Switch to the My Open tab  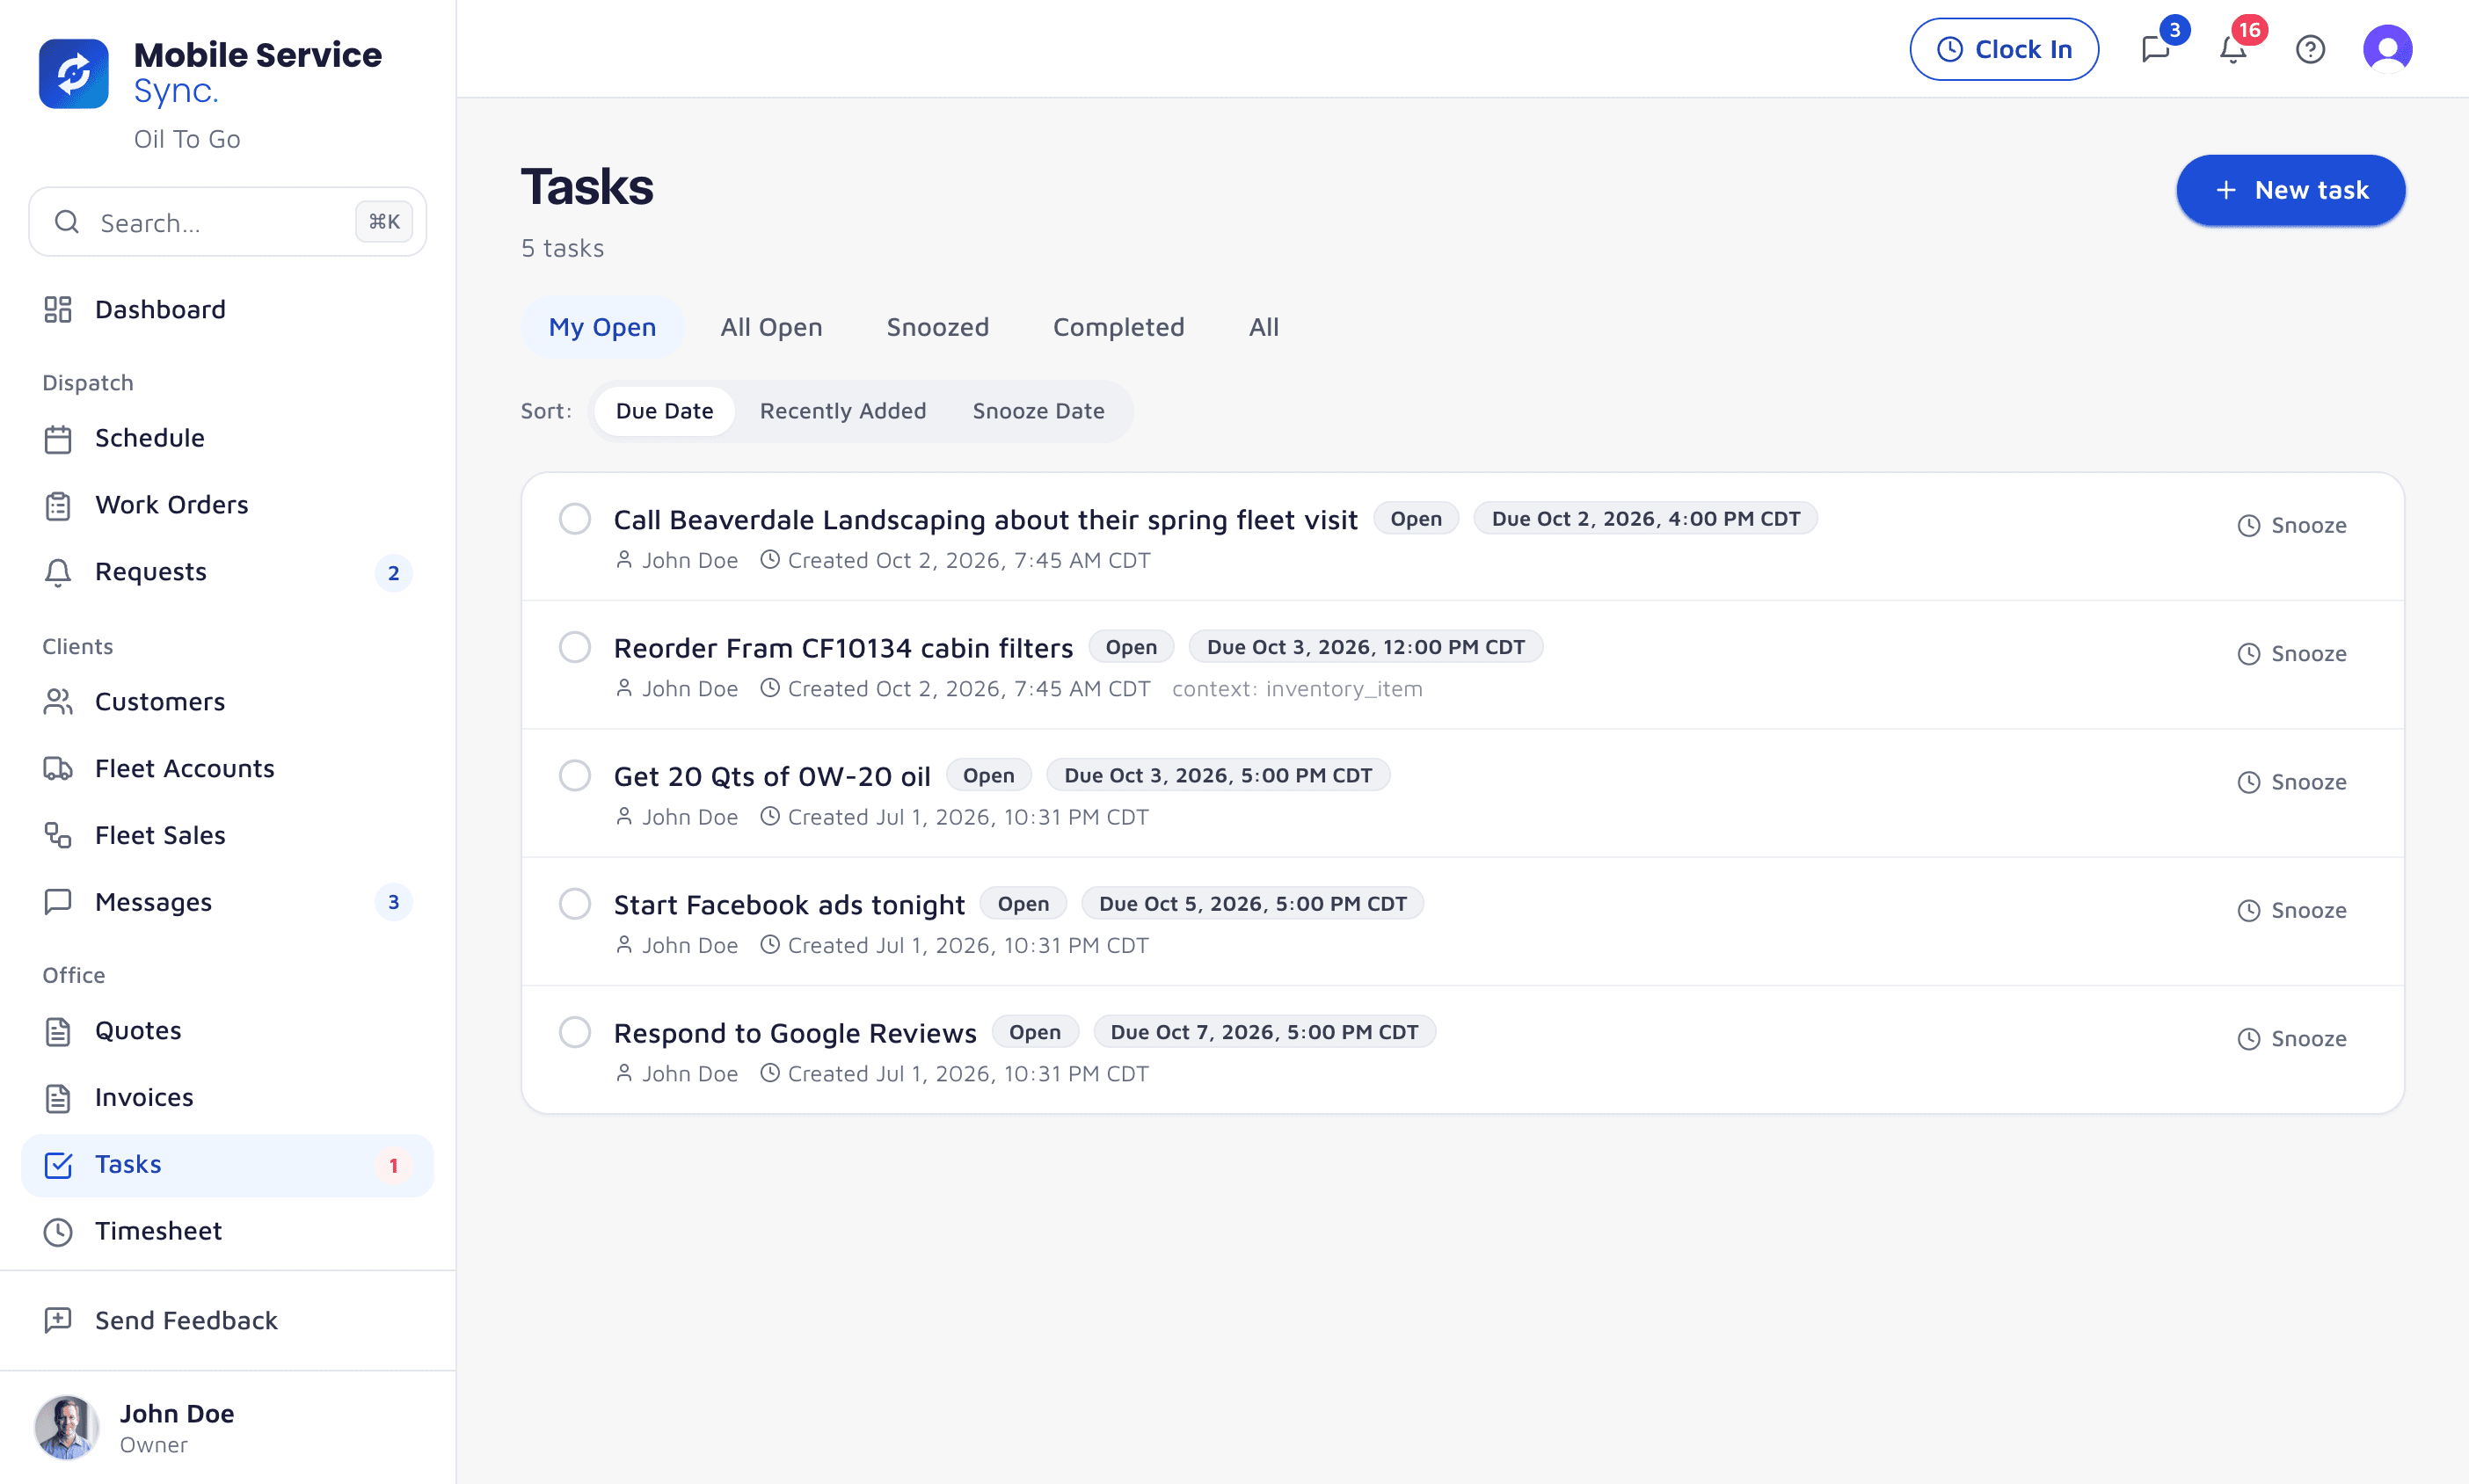(602, 327)
